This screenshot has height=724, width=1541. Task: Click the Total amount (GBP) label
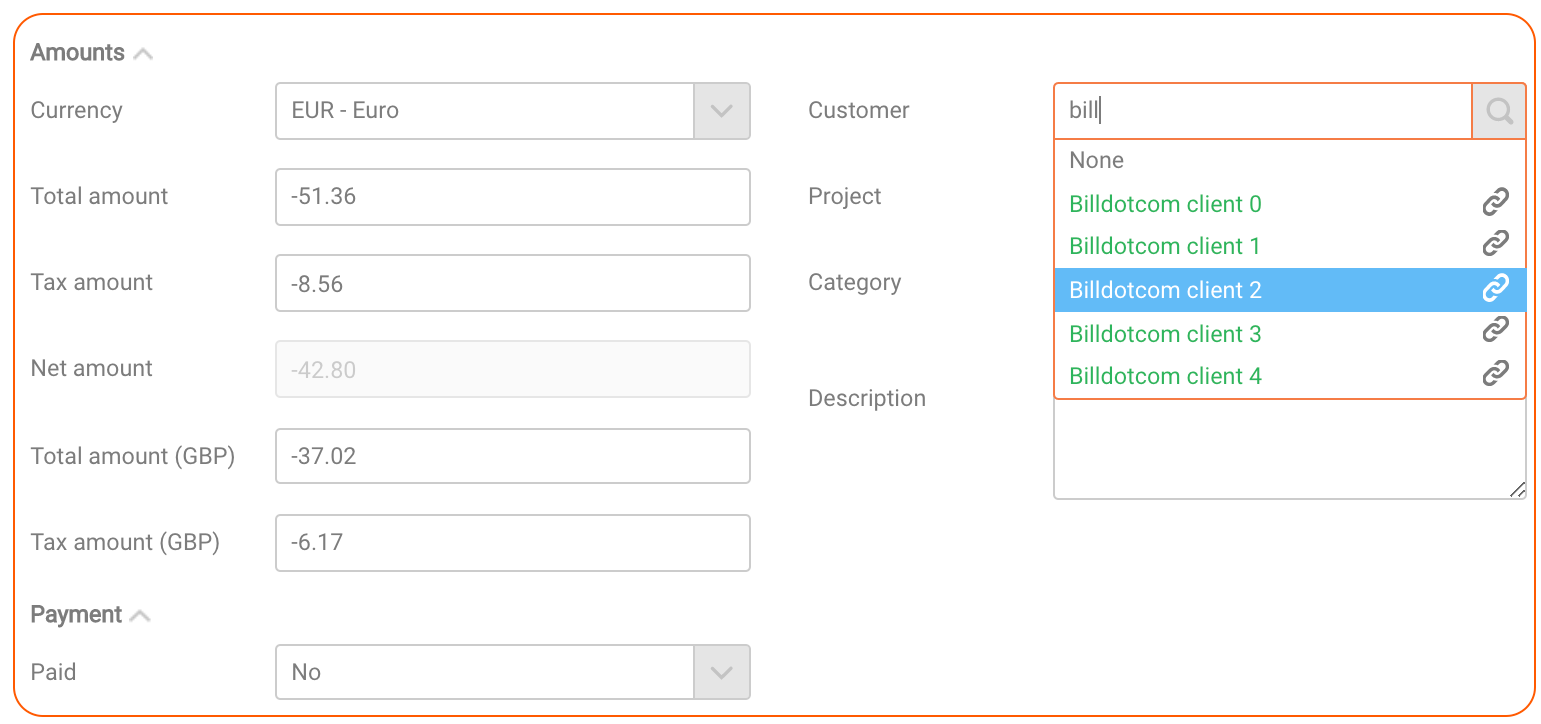(x=133, y=456)
